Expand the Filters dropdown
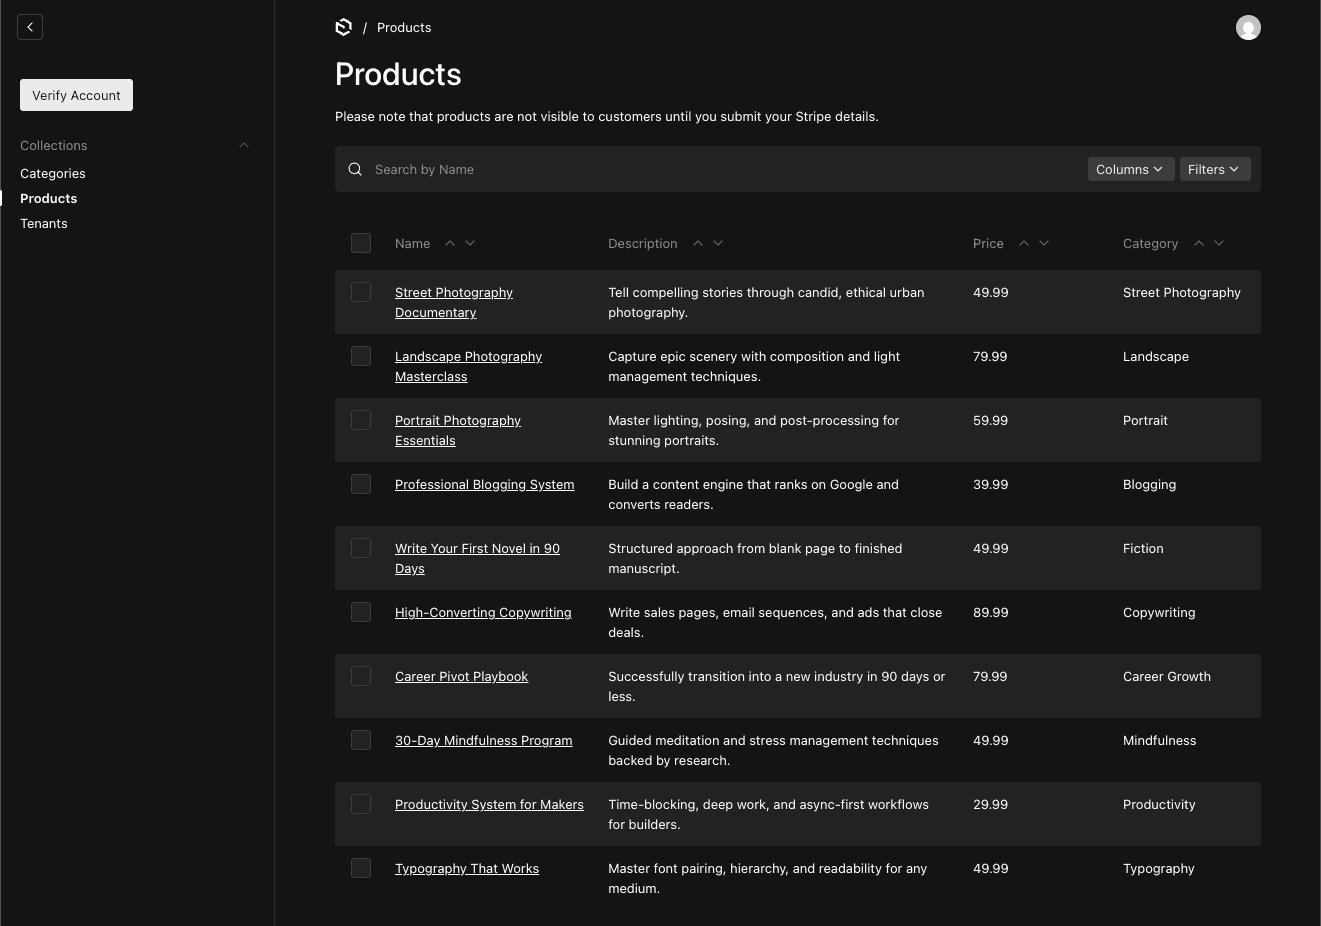Image resolution: width=1321 pixels, height=926 pixels. coord(1214,169)
